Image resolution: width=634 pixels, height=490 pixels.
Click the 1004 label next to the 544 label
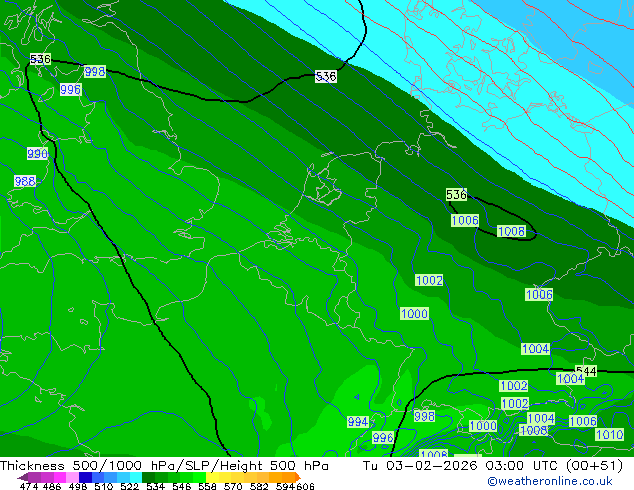pos(570,379)
